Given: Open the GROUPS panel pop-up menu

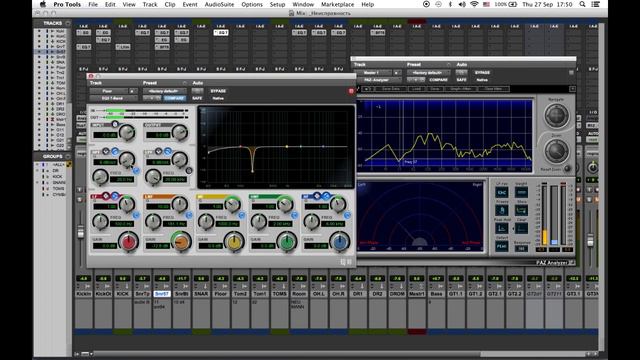Looking at the screenshot, I should 68,156.
